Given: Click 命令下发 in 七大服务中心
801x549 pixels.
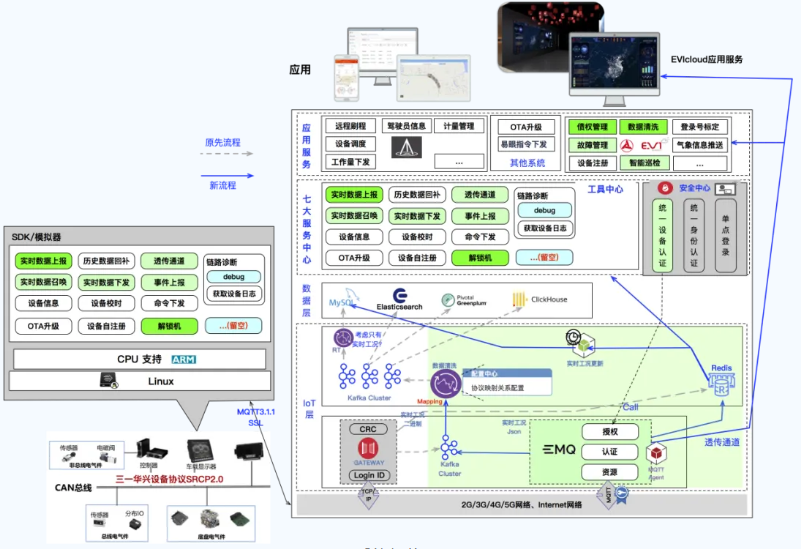Looking at the screenshot, I should tap(480, 237).
